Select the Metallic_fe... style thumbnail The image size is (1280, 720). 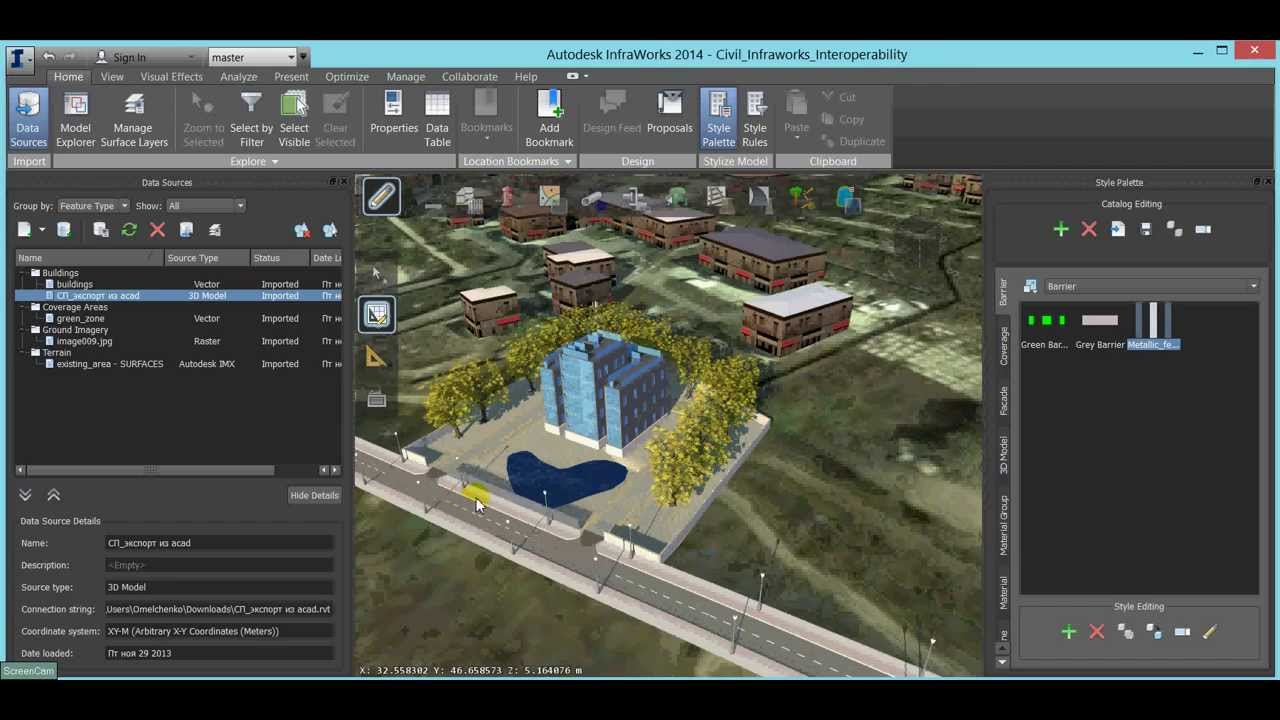click(1153, 327)
